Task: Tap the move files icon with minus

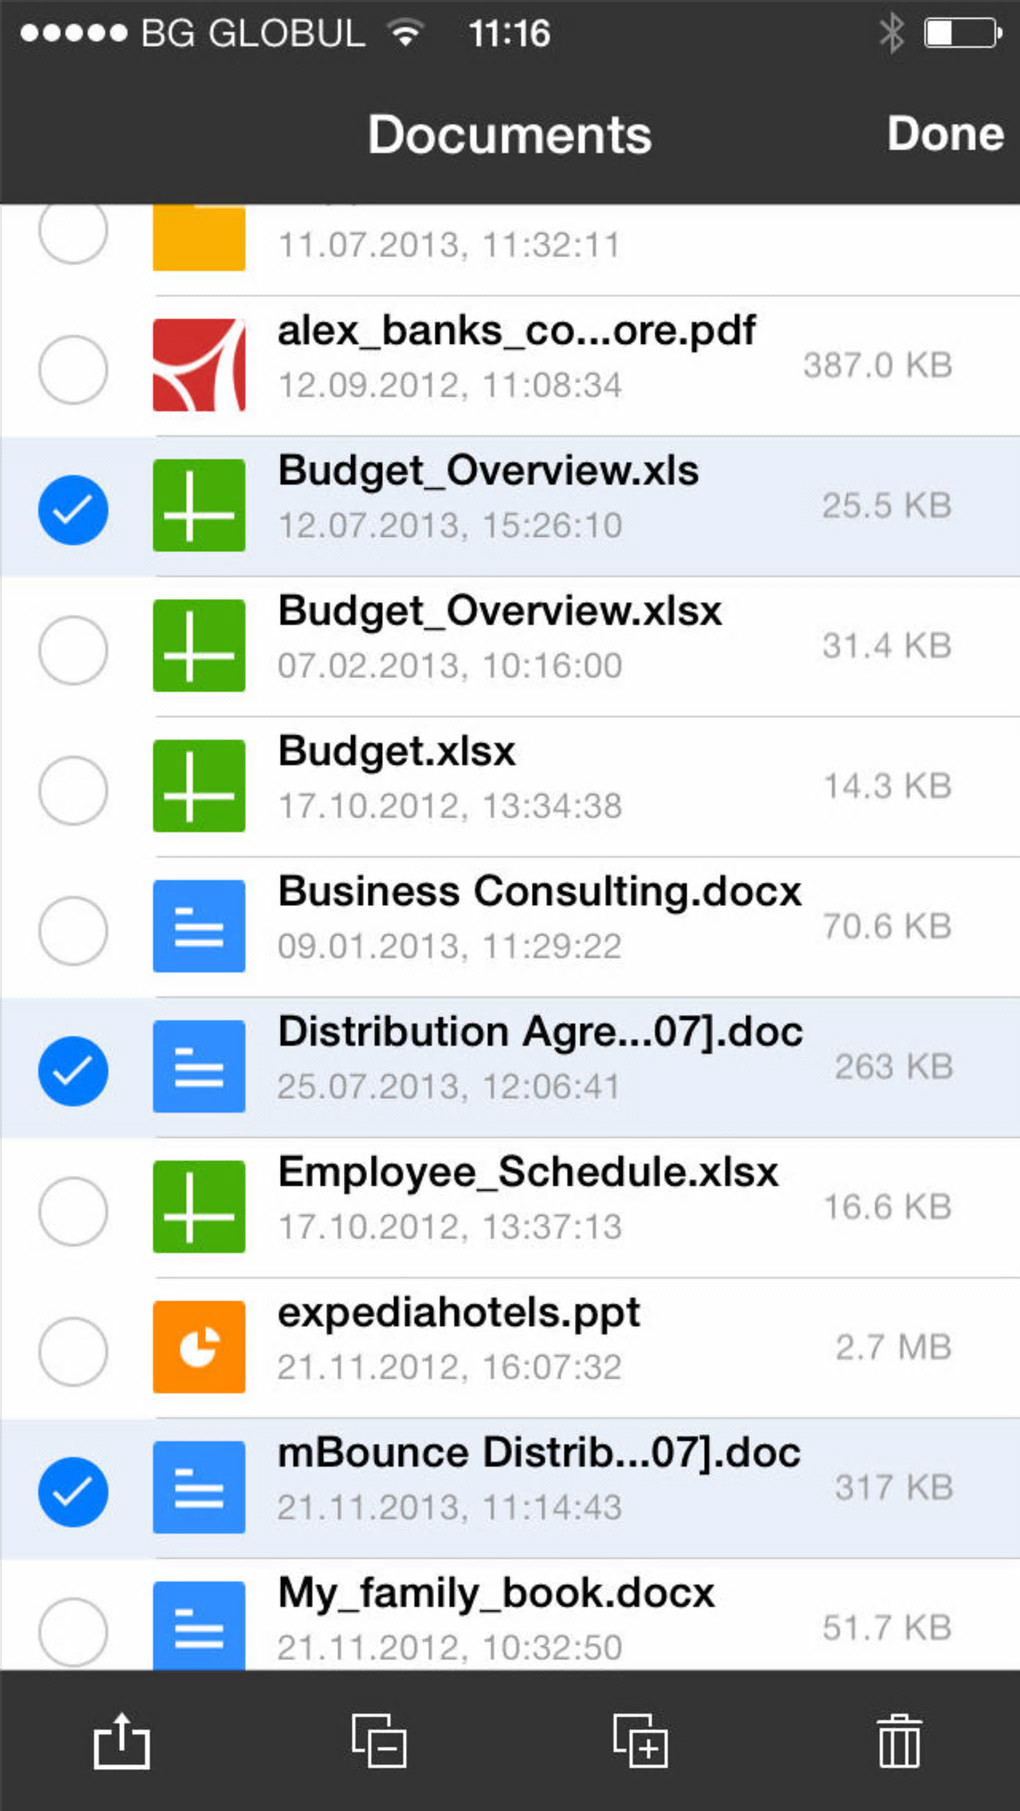Action: coord(379,1741)
